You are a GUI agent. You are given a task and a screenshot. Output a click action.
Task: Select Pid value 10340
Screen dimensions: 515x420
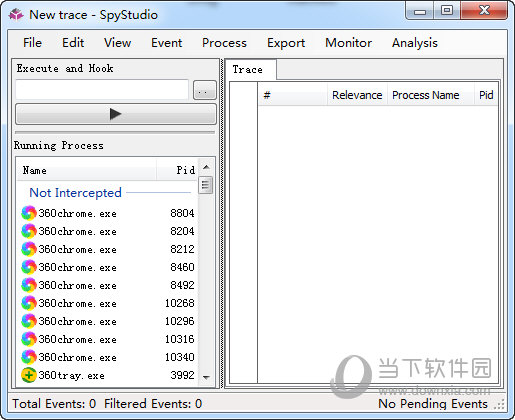(x=180, y=357)
